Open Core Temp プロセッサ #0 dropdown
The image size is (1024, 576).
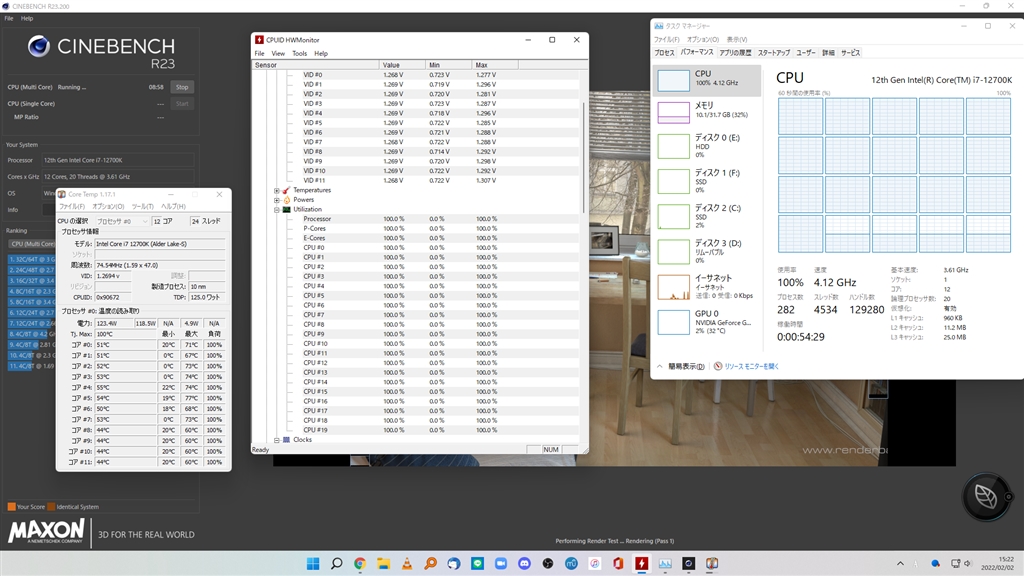(x=122, y=221)
